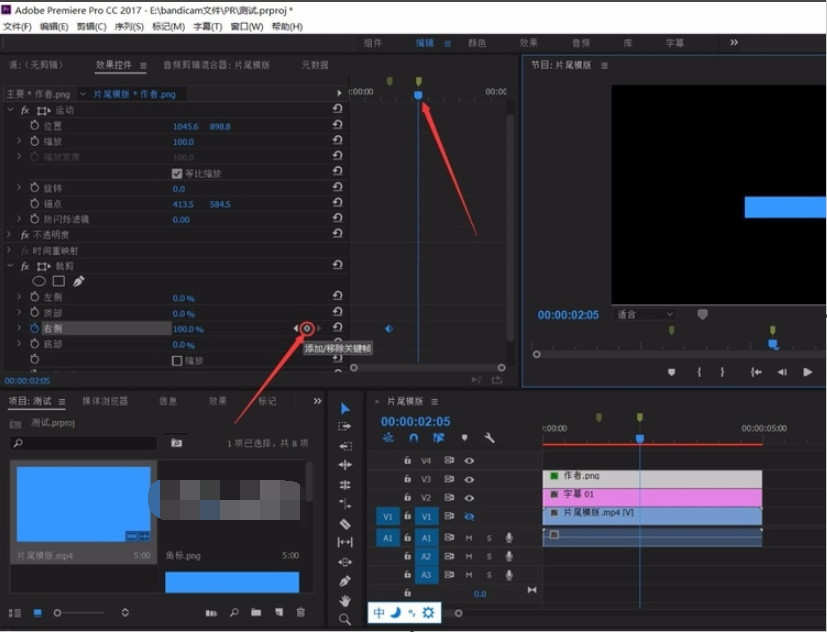Select the Selection tool arrow

pos(345,408)
